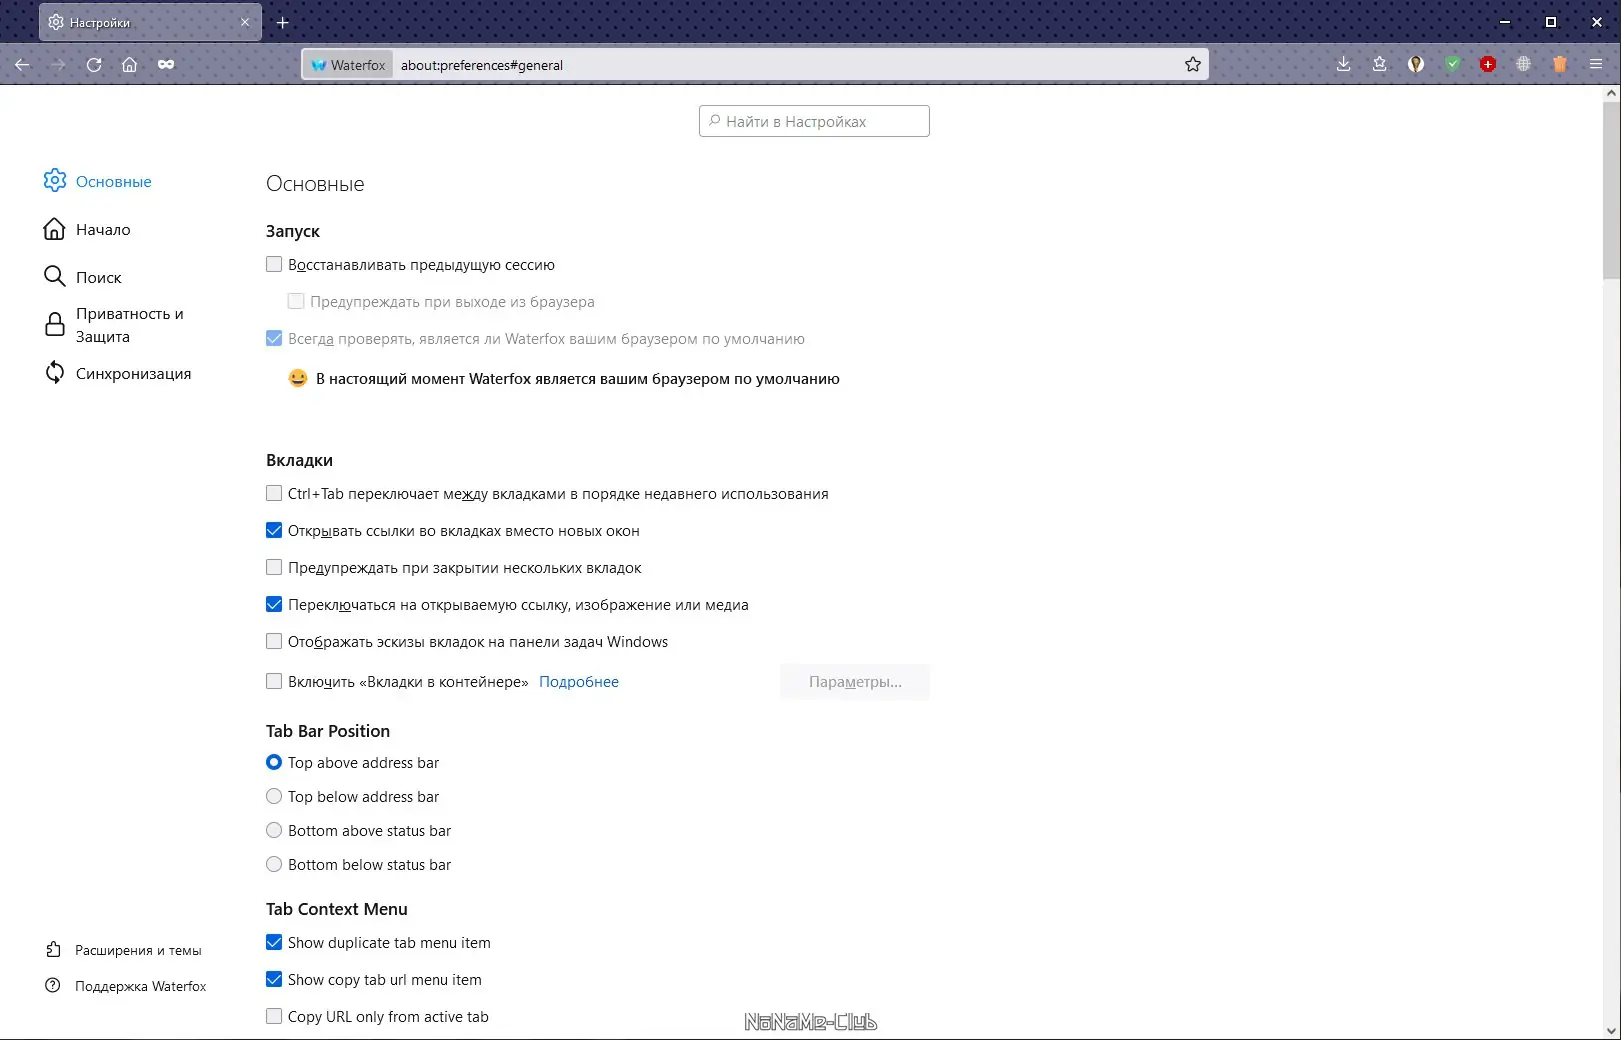This screenshot has width=1621, height=1040.
Task: Open Расширения и темы link
Action: click(138, 950)
